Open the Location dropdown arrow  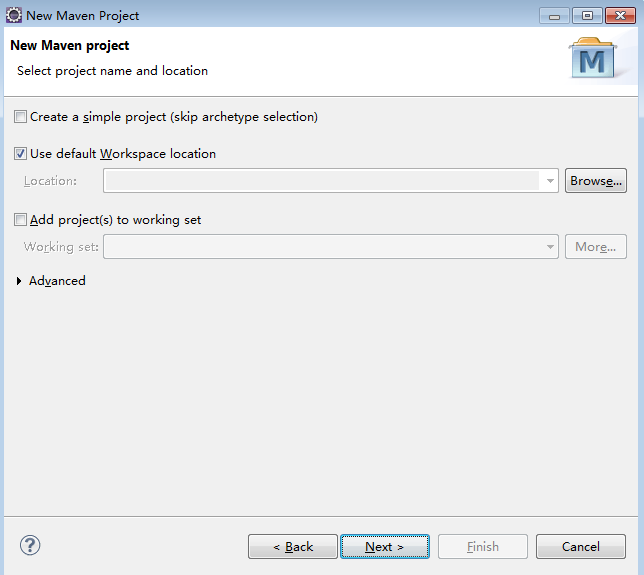pyautogui.click(x=550, y=181)
